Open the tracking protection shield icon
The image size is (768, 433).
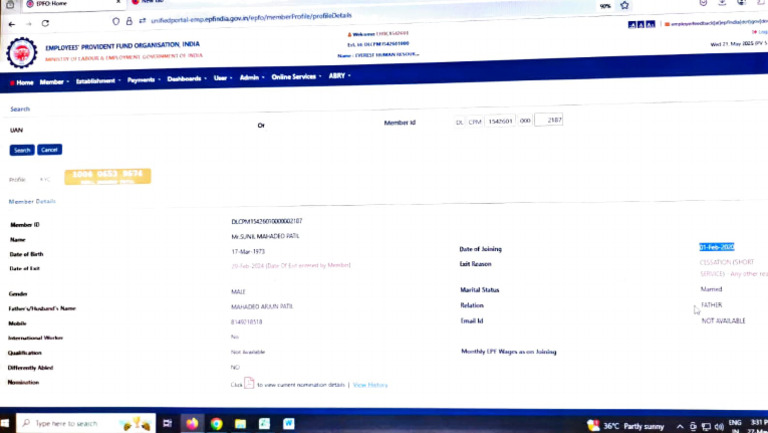(x=116, y=22)
